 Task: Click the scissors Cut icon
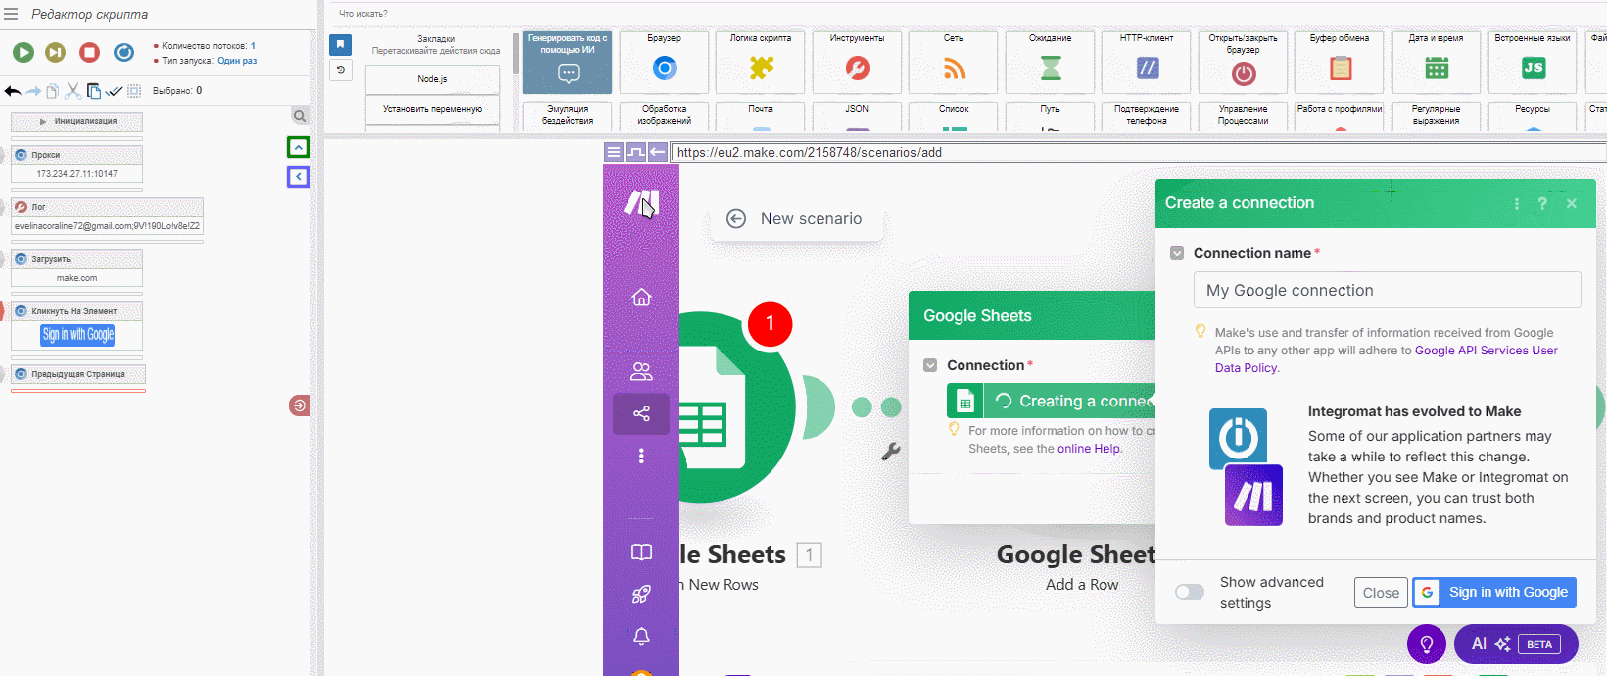(x=72, y=91)
